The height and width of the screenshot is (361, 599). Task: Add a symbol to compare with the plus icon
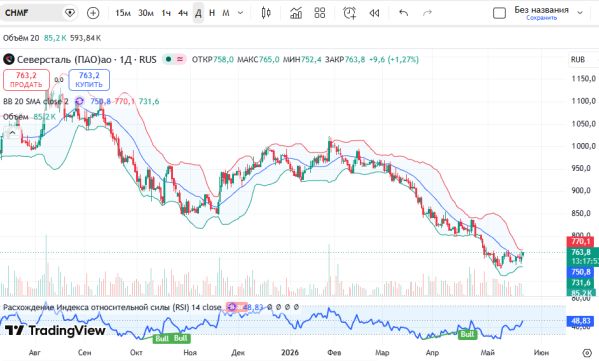point(93,13)
